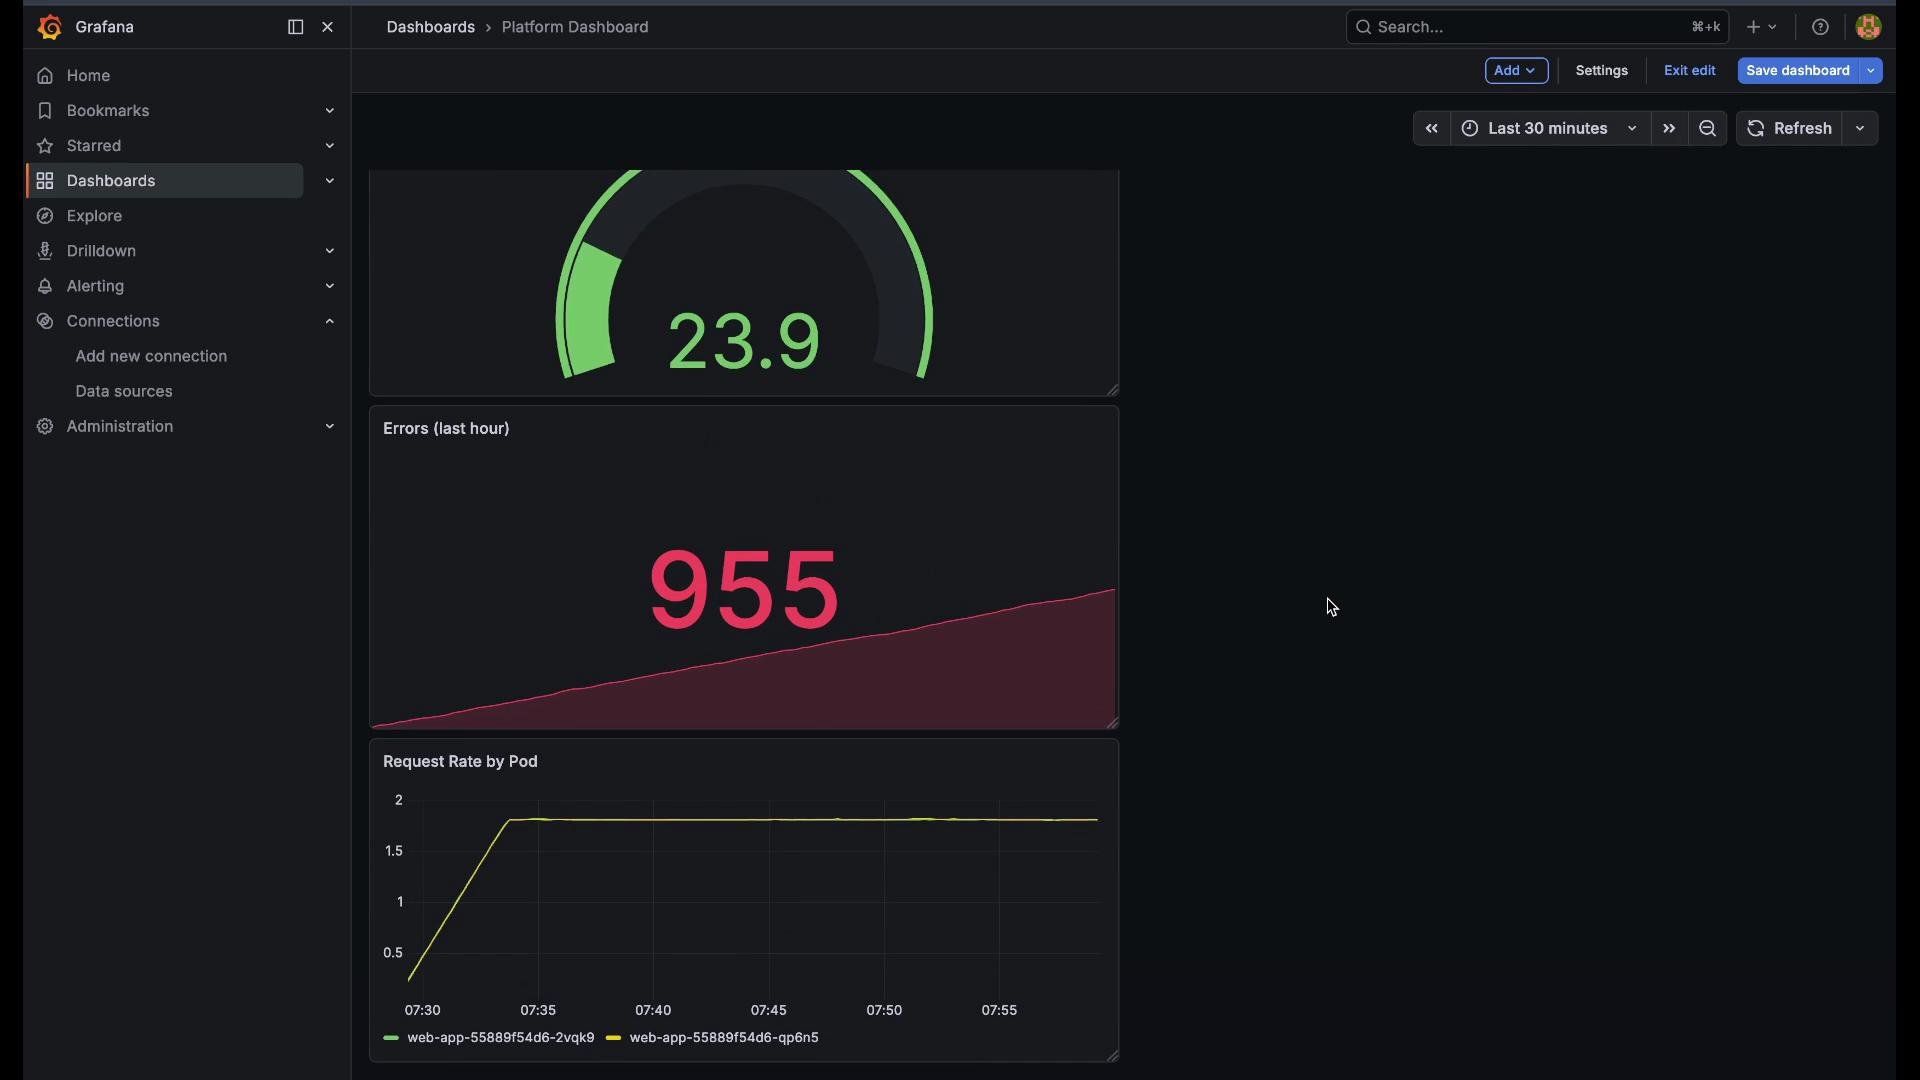
Task: Open the user profile avatar
Action: coord(1869,27)
